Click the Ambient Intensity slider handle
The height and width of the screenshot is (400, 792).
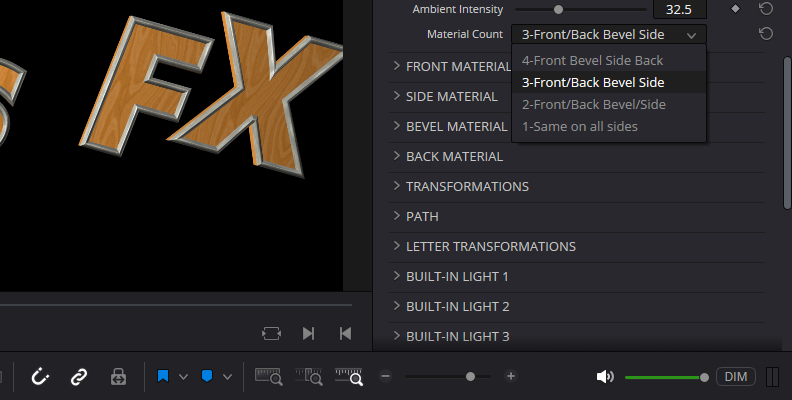[558, 9]
